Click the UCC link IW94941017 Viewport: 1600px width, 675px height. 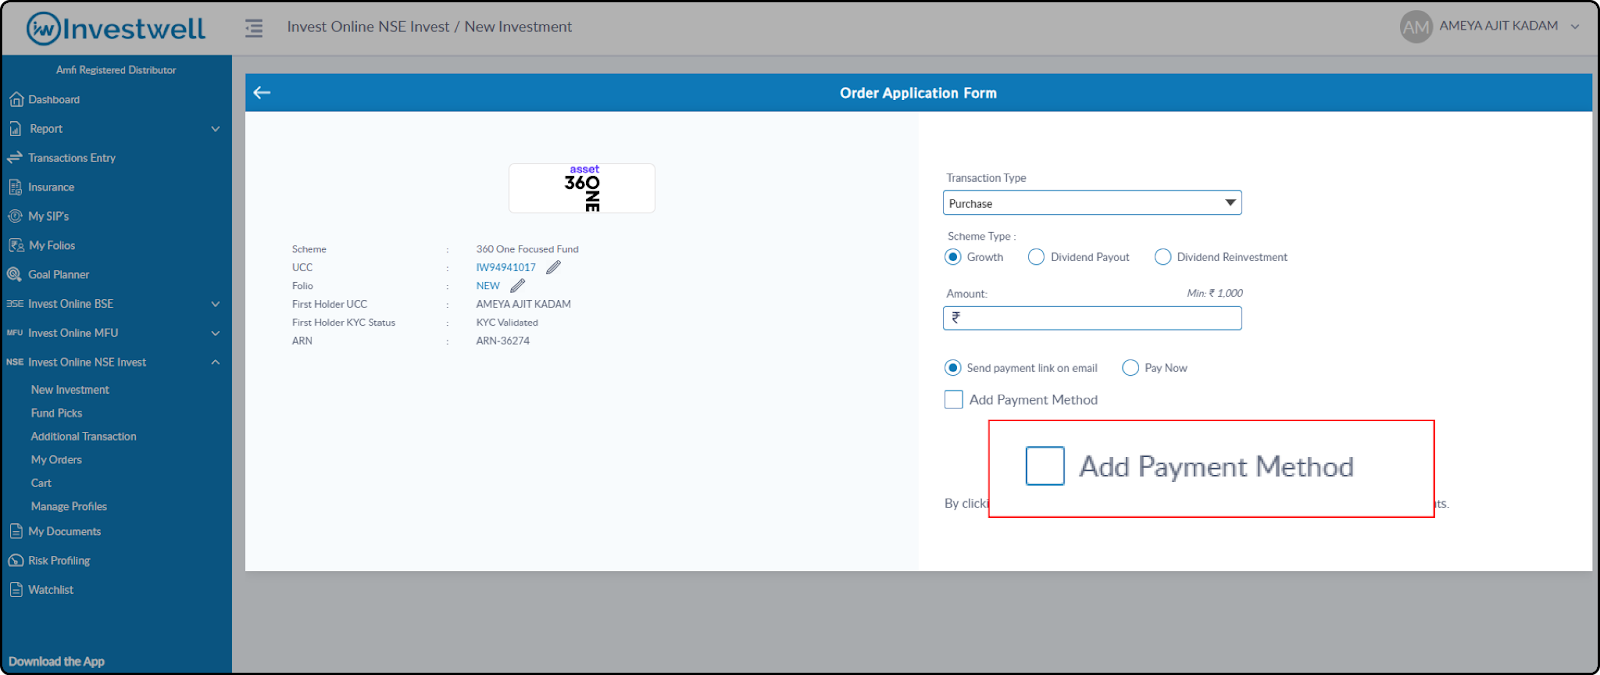pos(506,267)
